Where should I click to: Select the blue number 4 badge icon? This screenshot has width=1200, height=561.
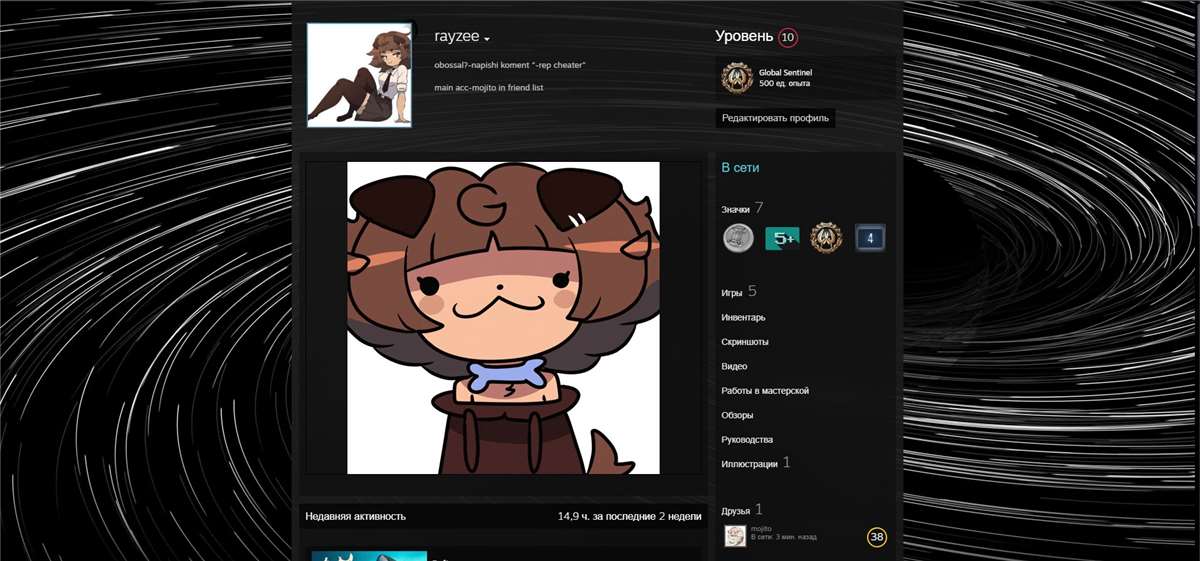[x=870, y=238]
